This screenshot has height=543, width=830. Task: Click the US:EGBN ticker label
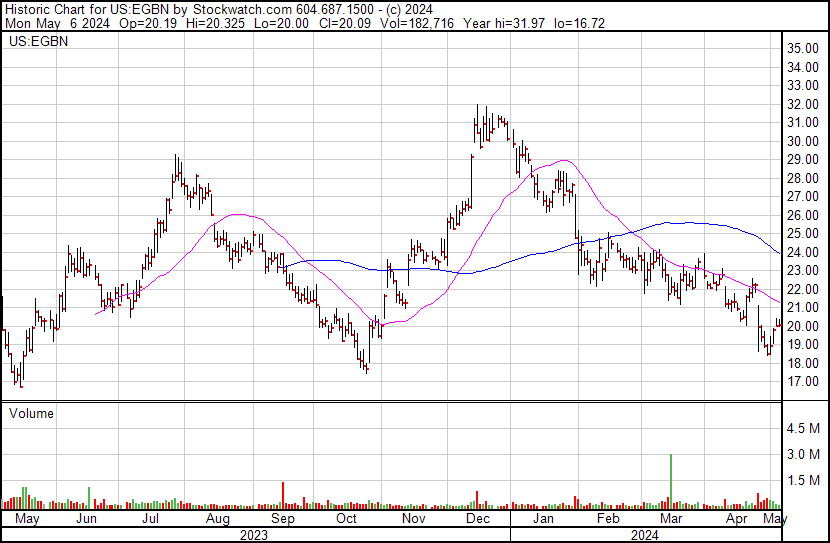pos(39,41)
